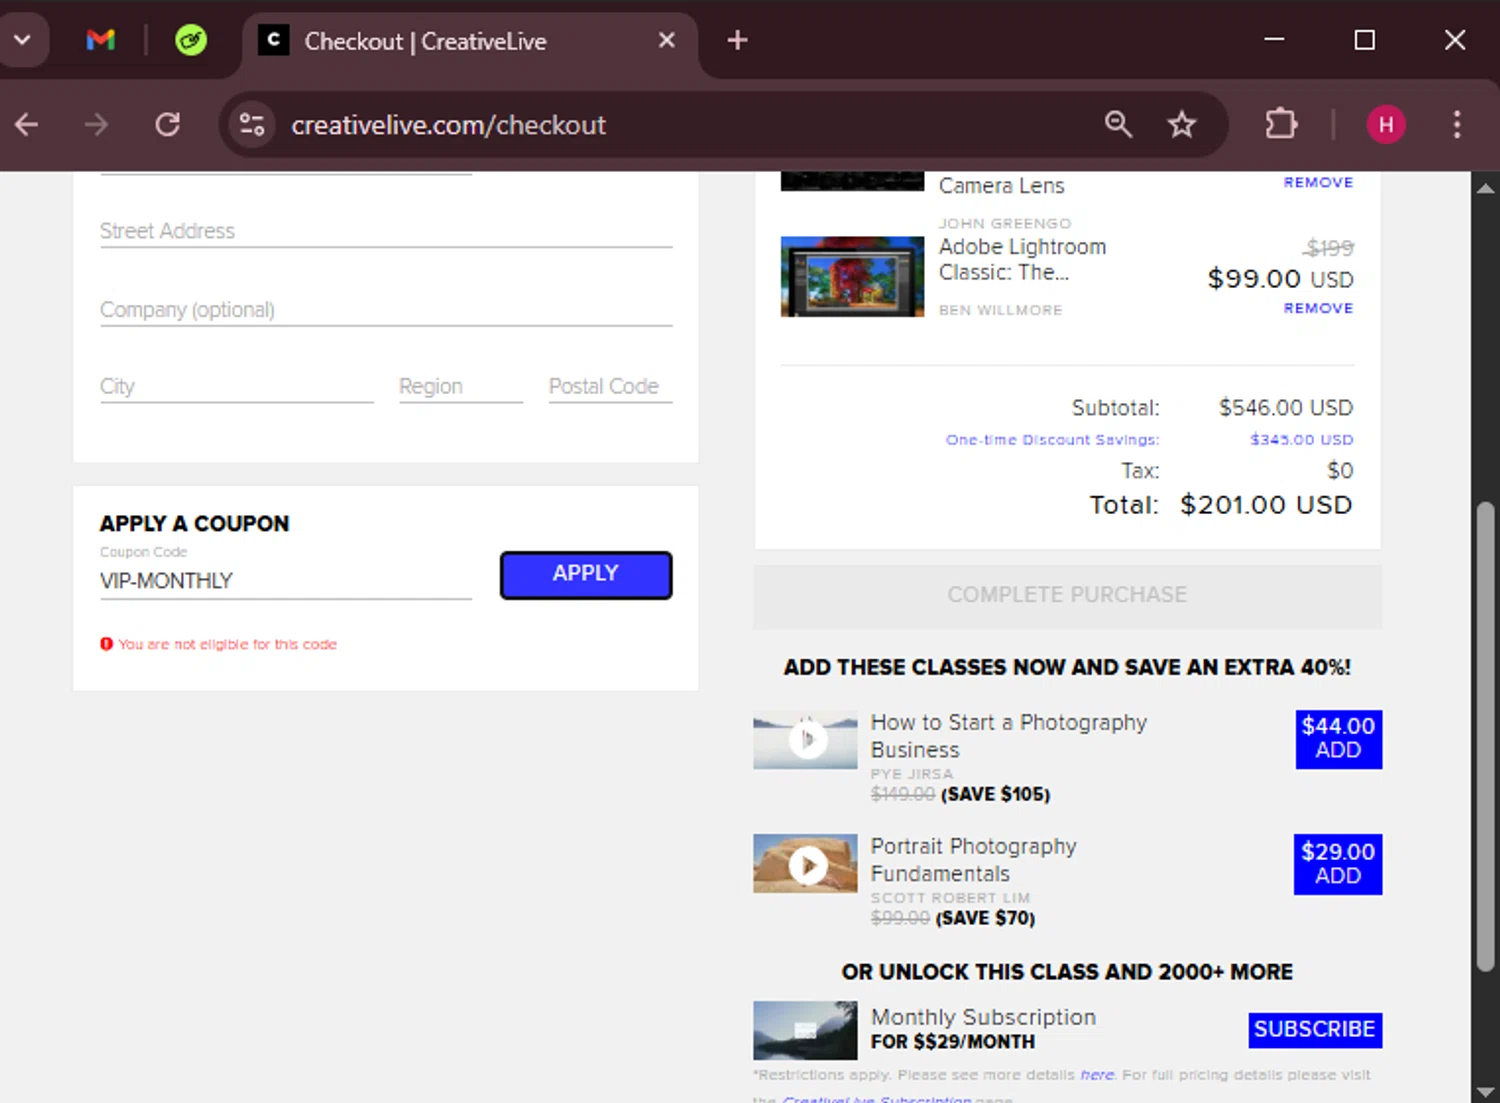Open the H profile avatar
This screenshot has height=1103, width=1500.
click(1386, 124)
